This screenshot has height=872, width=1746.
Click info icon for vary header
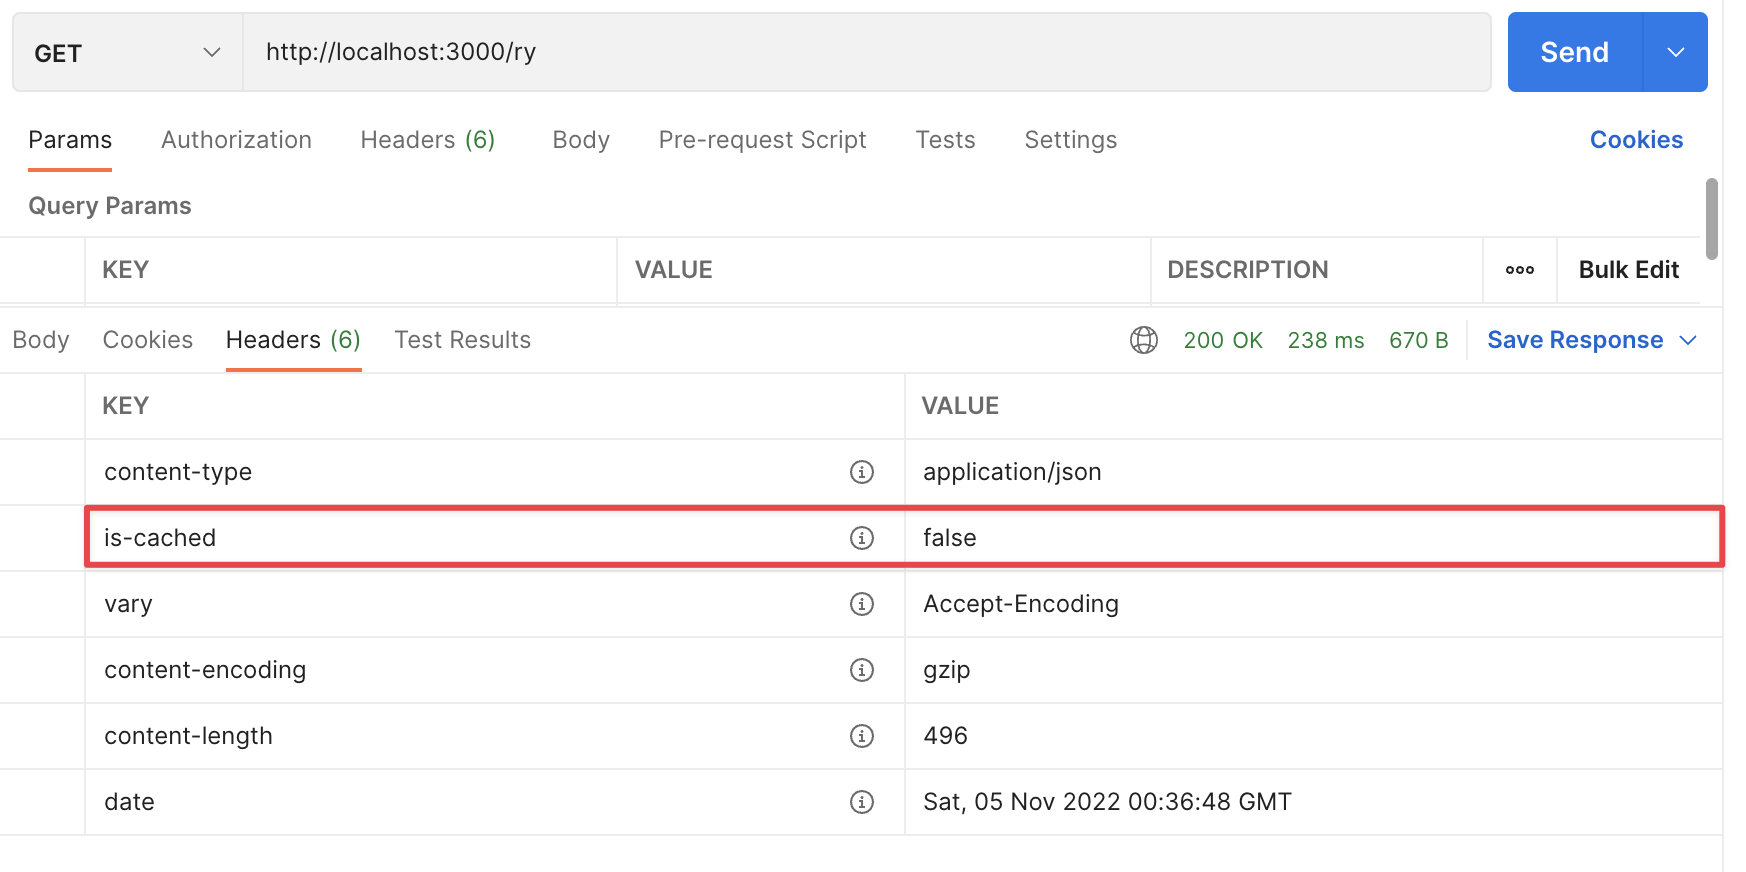[861, 604]
